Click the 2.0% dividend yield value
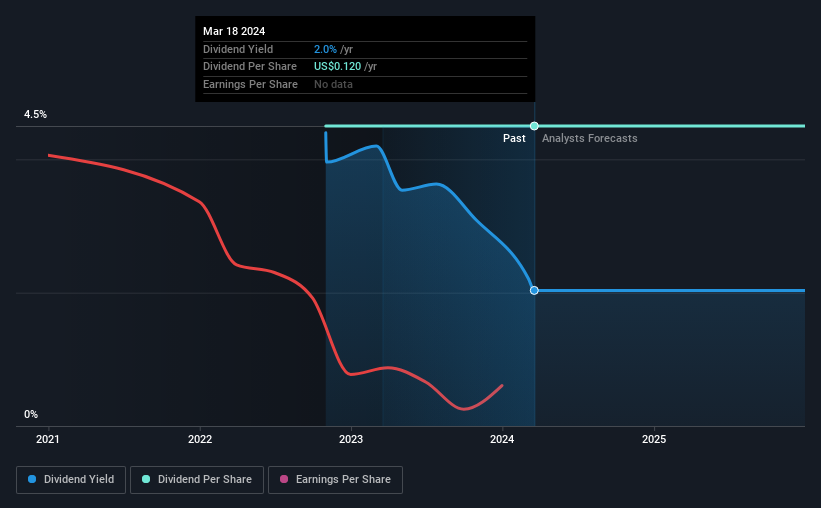Viewport: 821px width, 508px height. [325, 49]
